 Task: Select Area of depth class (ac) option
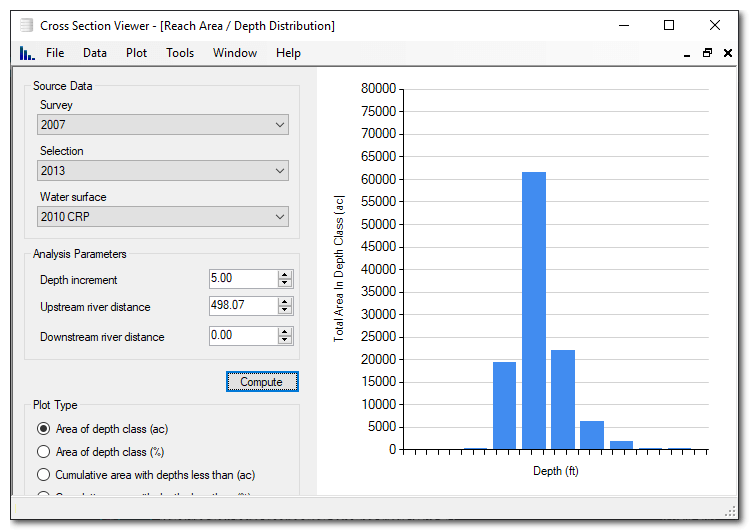pos(43,428)
